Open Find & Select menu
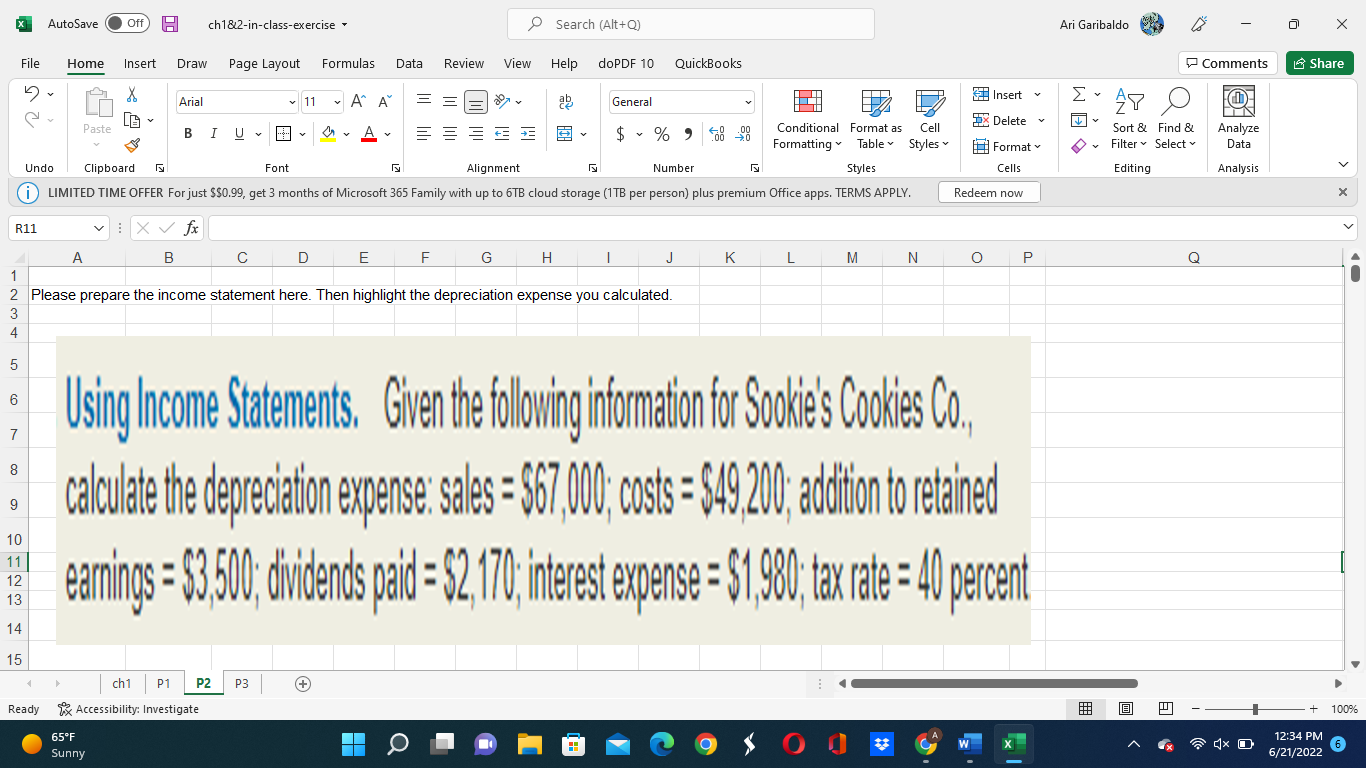Viewport: 1366px width, 768px height. 1175,118
